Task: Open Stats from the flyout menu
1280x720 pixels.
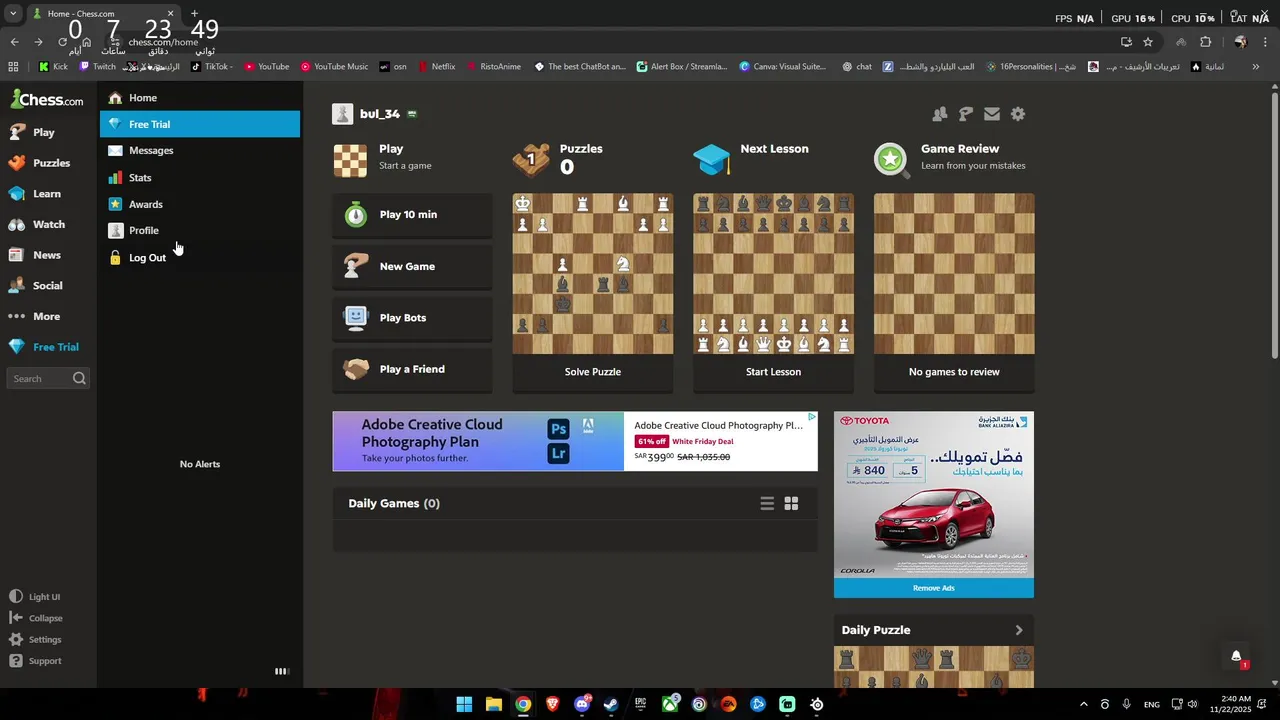Action: click(x=200, y=178)
